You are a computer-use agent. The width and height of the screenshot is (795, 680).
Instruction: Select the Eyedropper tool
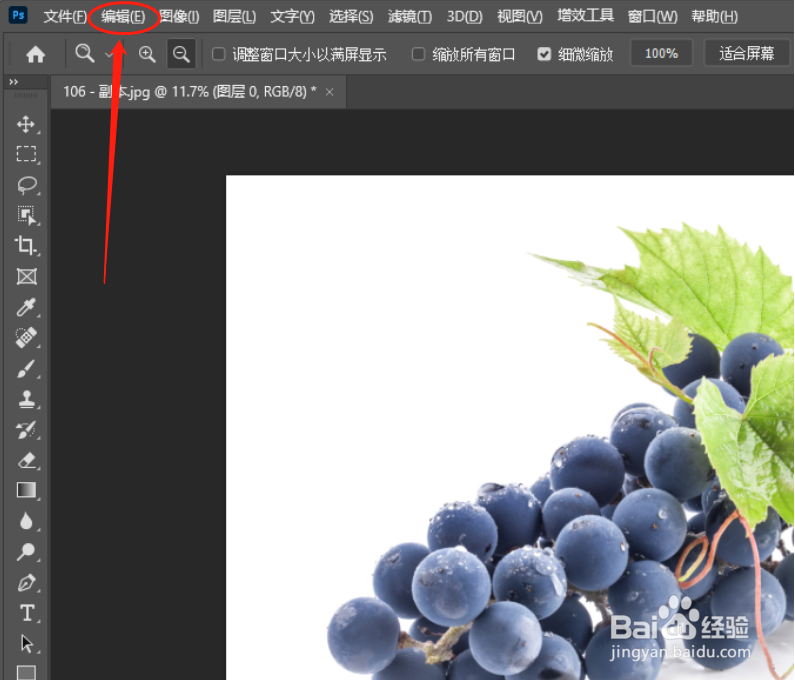point(26,307)
